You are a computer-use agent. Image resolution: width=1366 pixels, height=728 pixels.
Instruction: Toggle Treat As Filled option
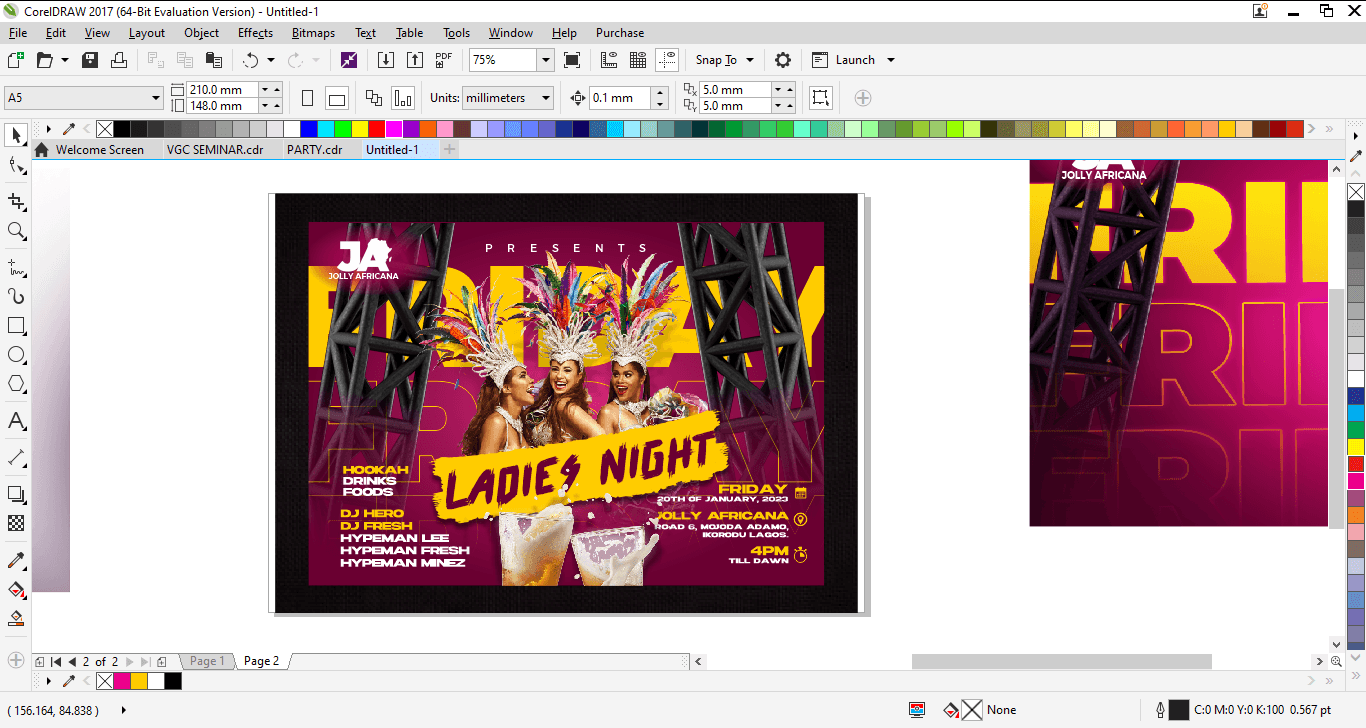[x=820, y=98]
